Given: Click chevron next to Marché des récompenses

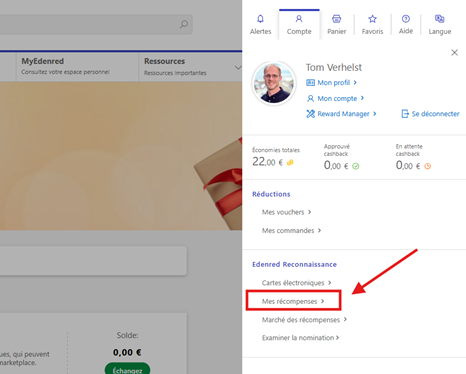Looking at the screenshot, I should coord(345,319).
